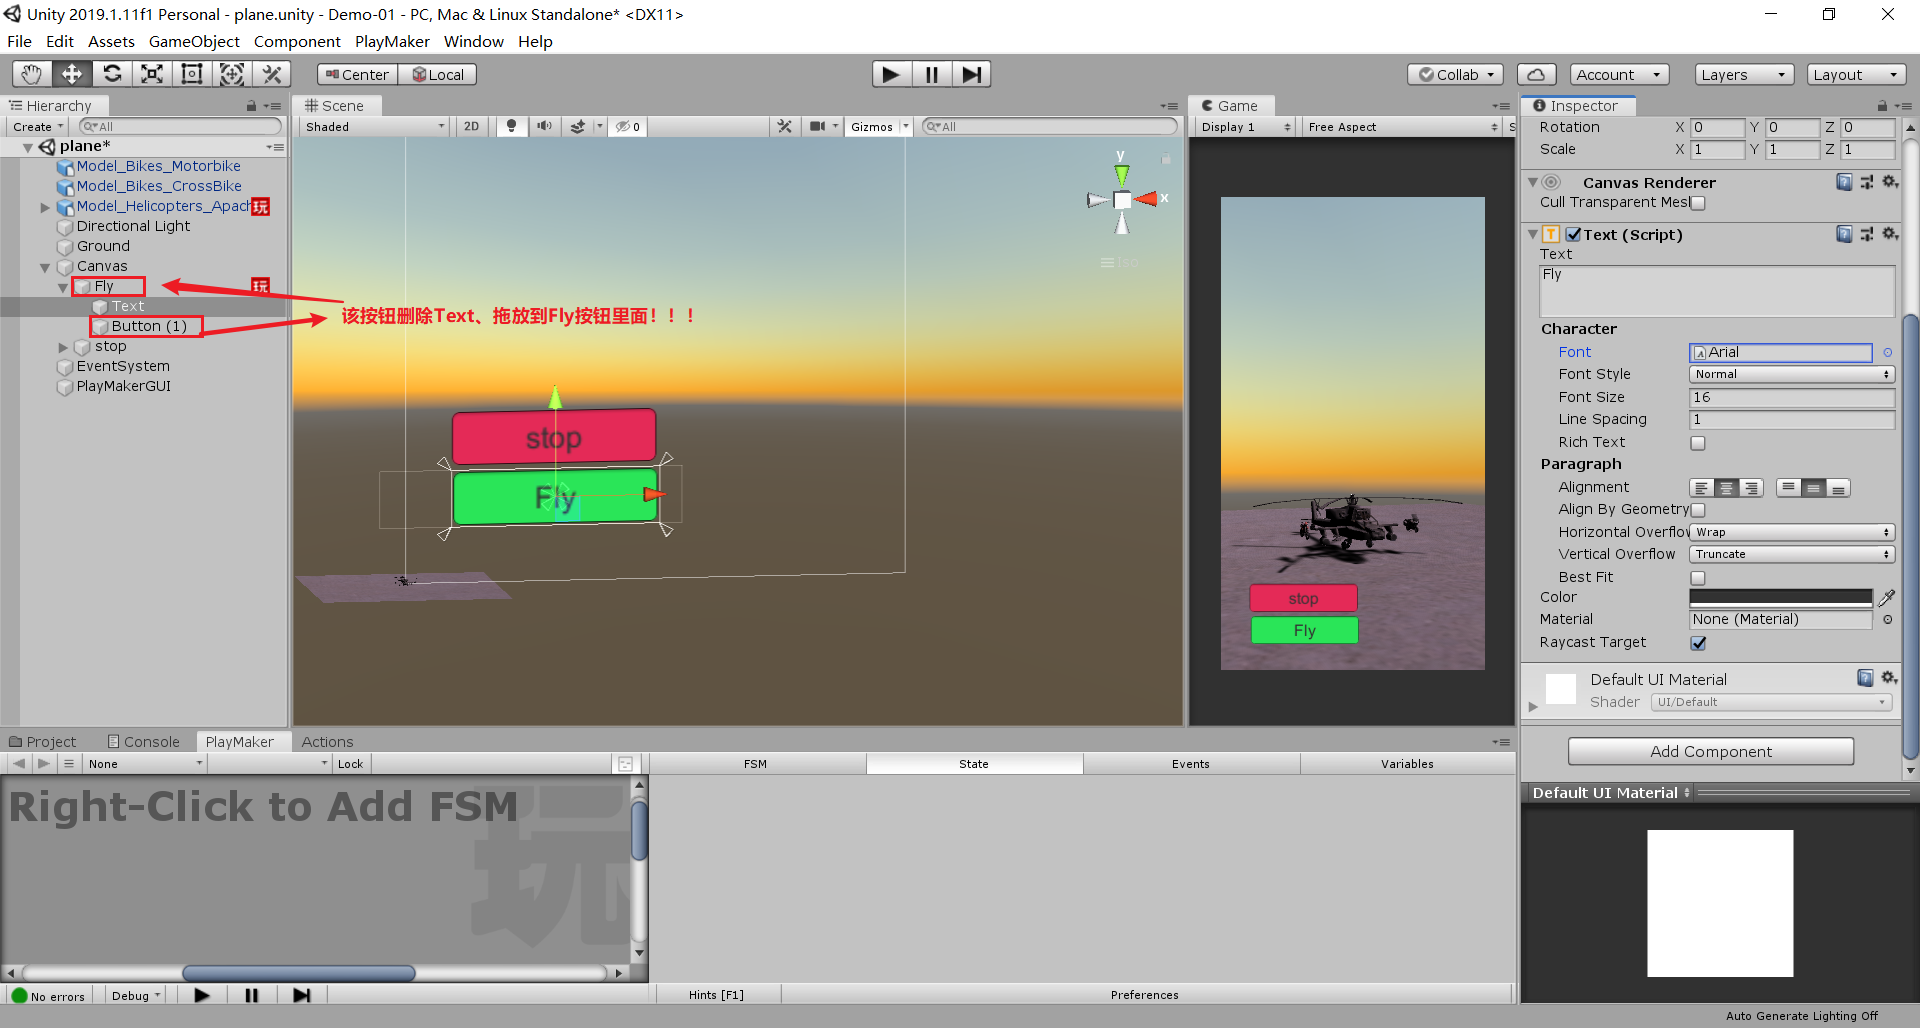Select the Move tool

click(x=71, y=73)
